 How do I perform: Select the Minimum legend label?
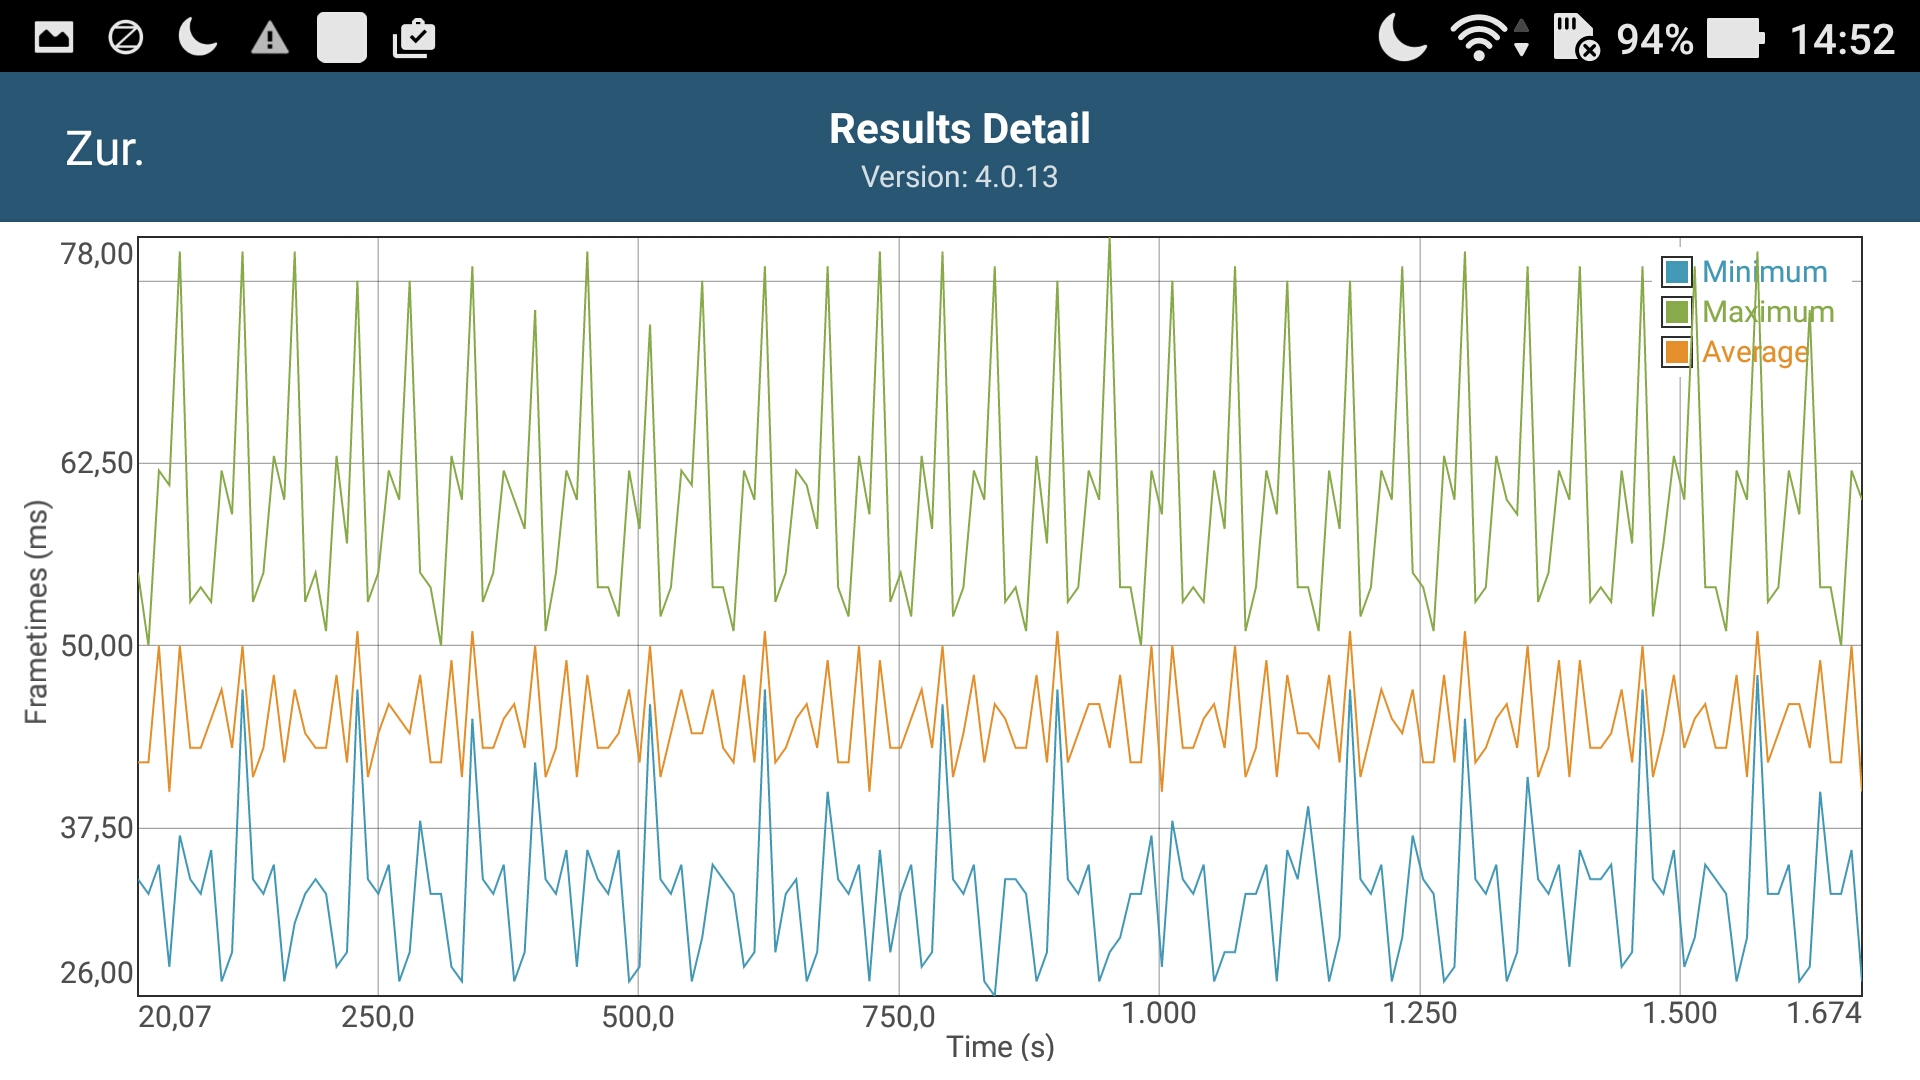(x=1765, y=272)
